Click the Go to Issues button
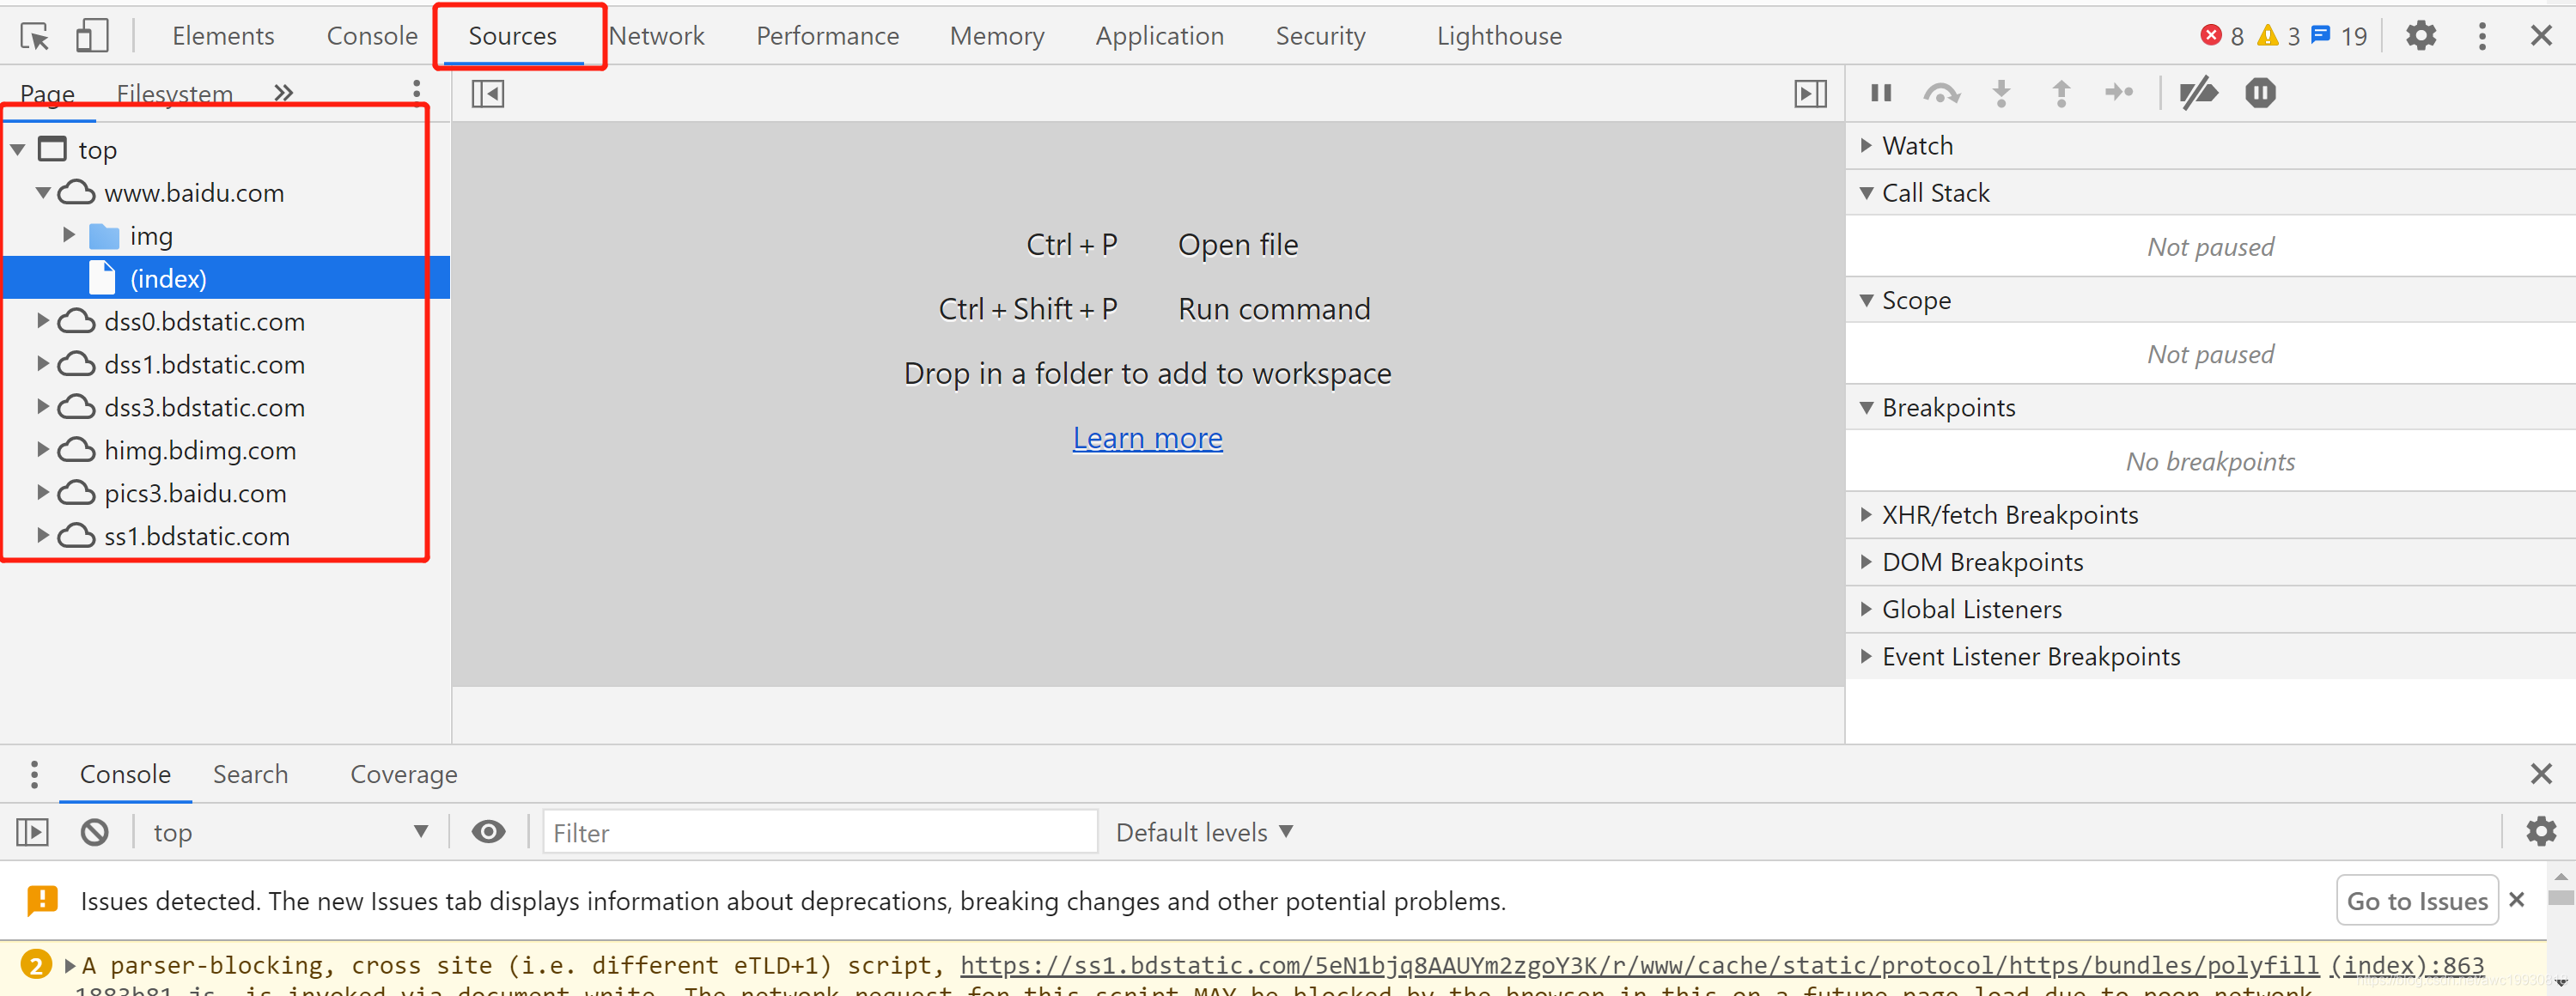This screenshot has height=996, width=2576. [x=2416, y=901]
